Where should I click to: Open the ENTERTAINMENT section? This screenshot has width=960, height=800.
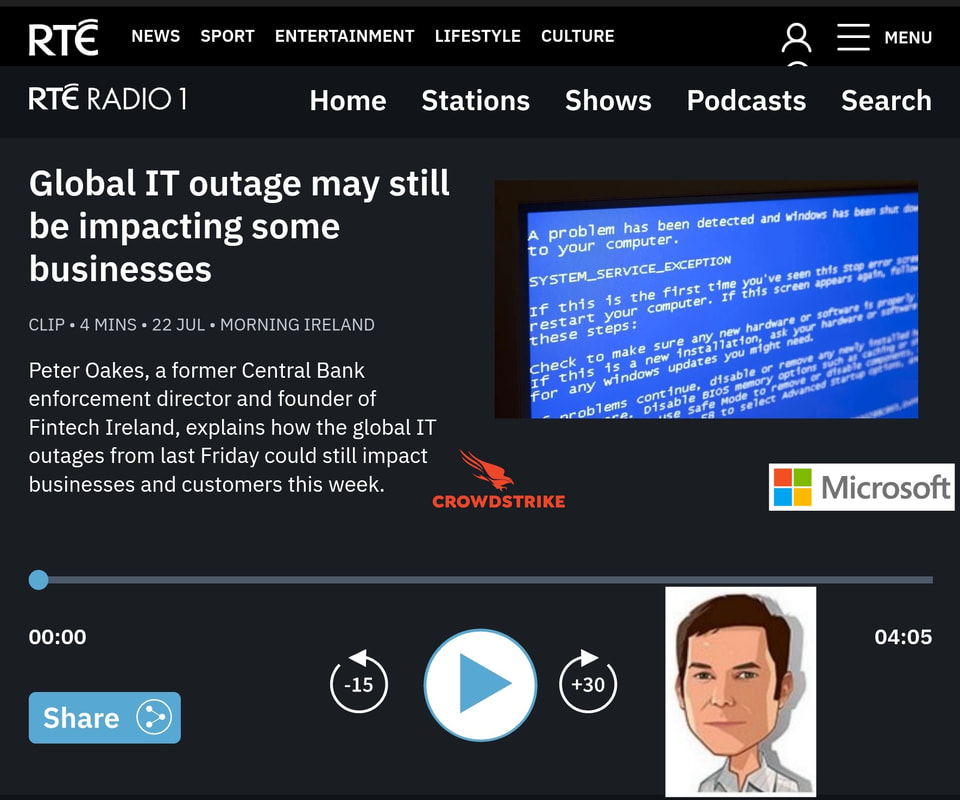(345, 36)
